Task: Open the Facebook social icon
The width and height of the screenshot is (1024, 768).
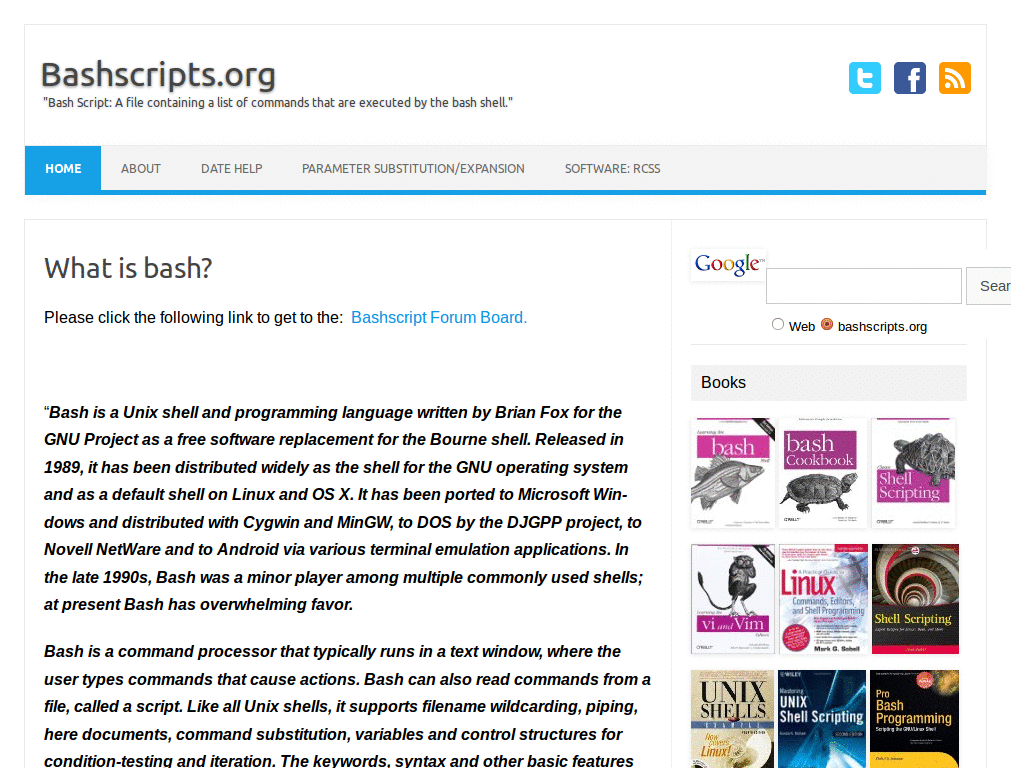Action: 910,78
